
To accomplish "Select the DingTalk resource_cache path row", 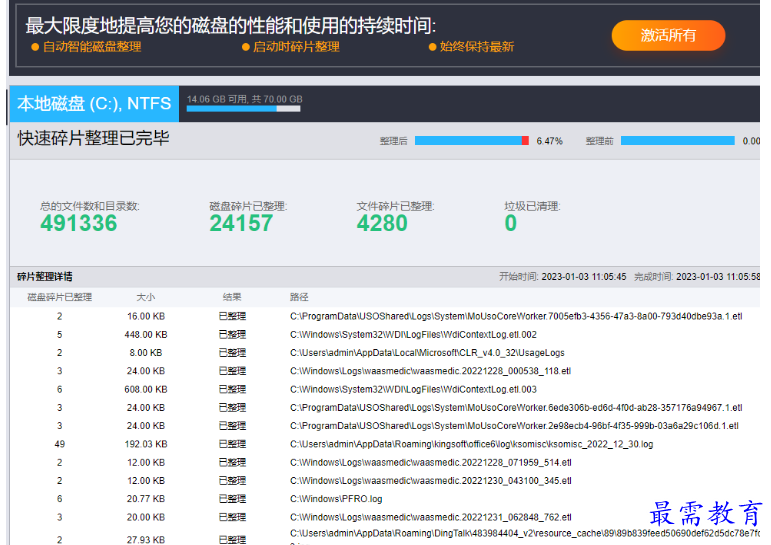I will pos(385,537).
